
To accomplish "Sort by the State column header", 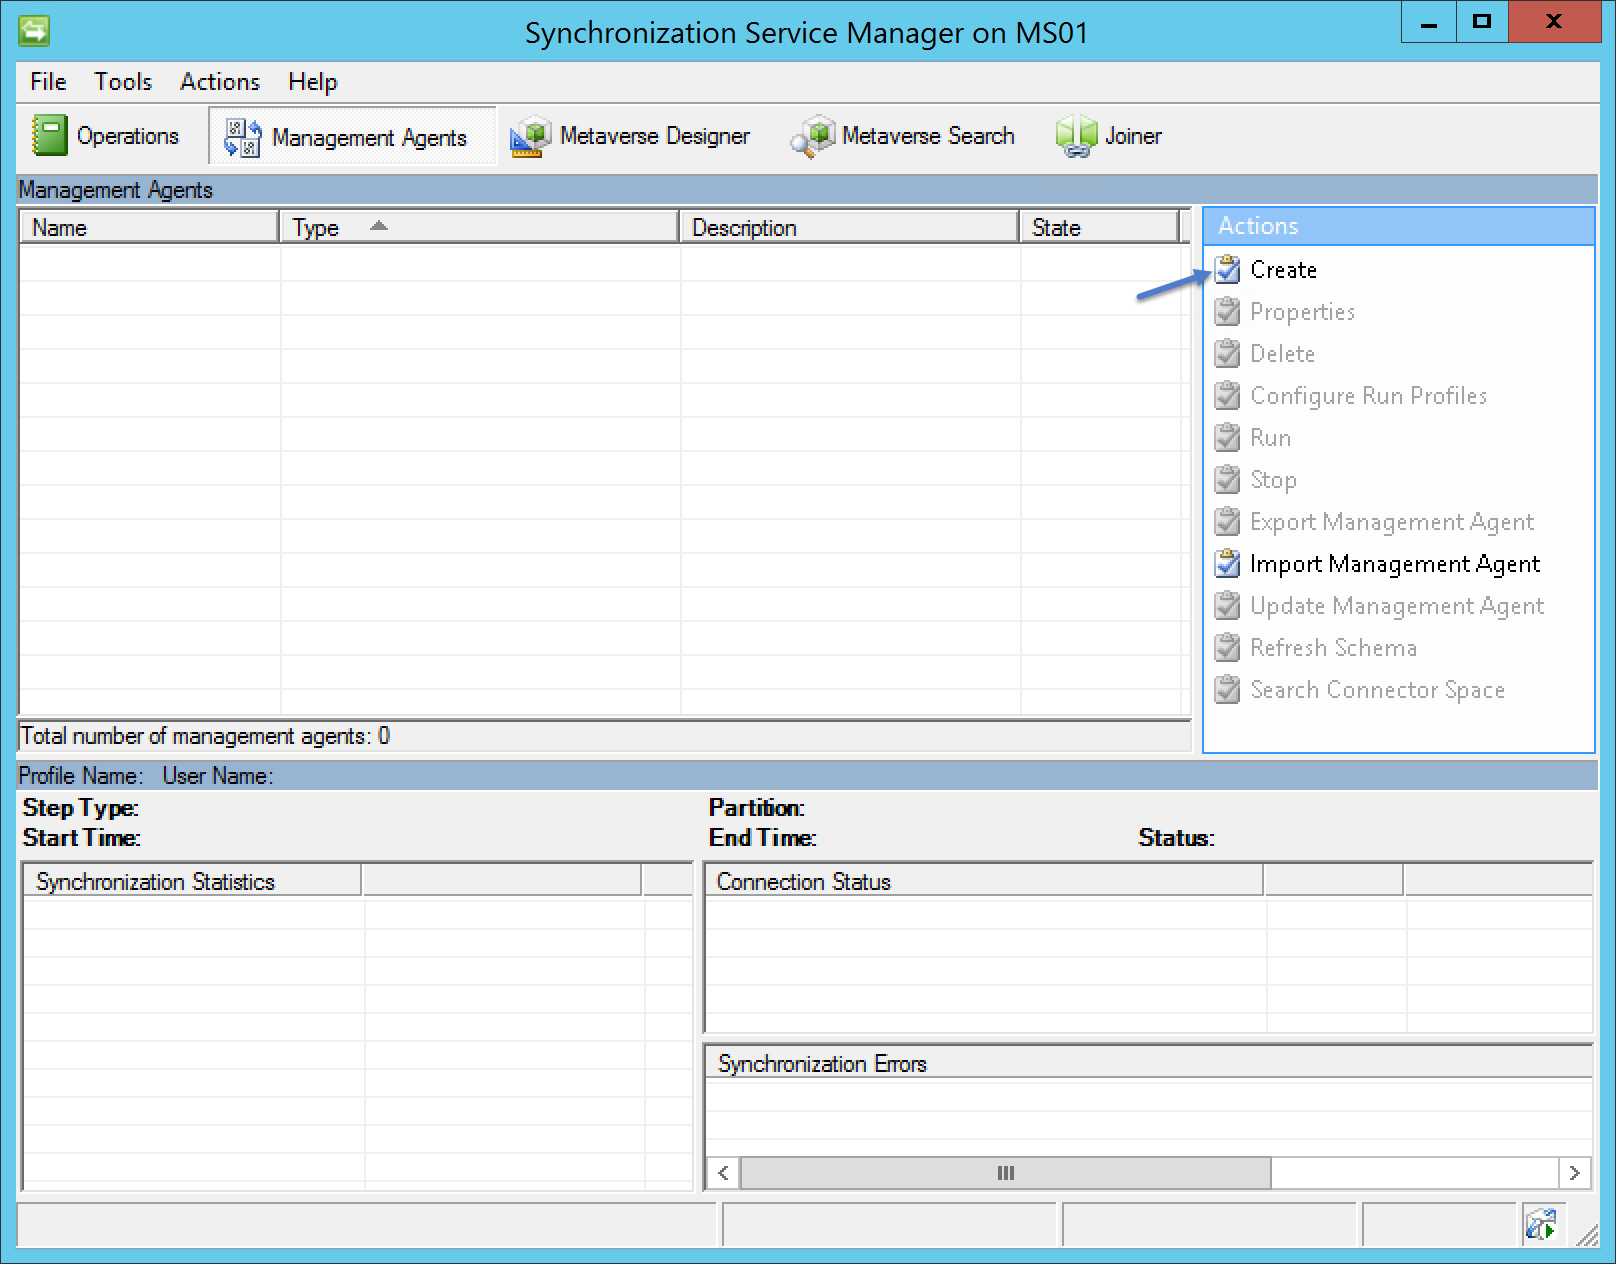I will (1099, 227).
